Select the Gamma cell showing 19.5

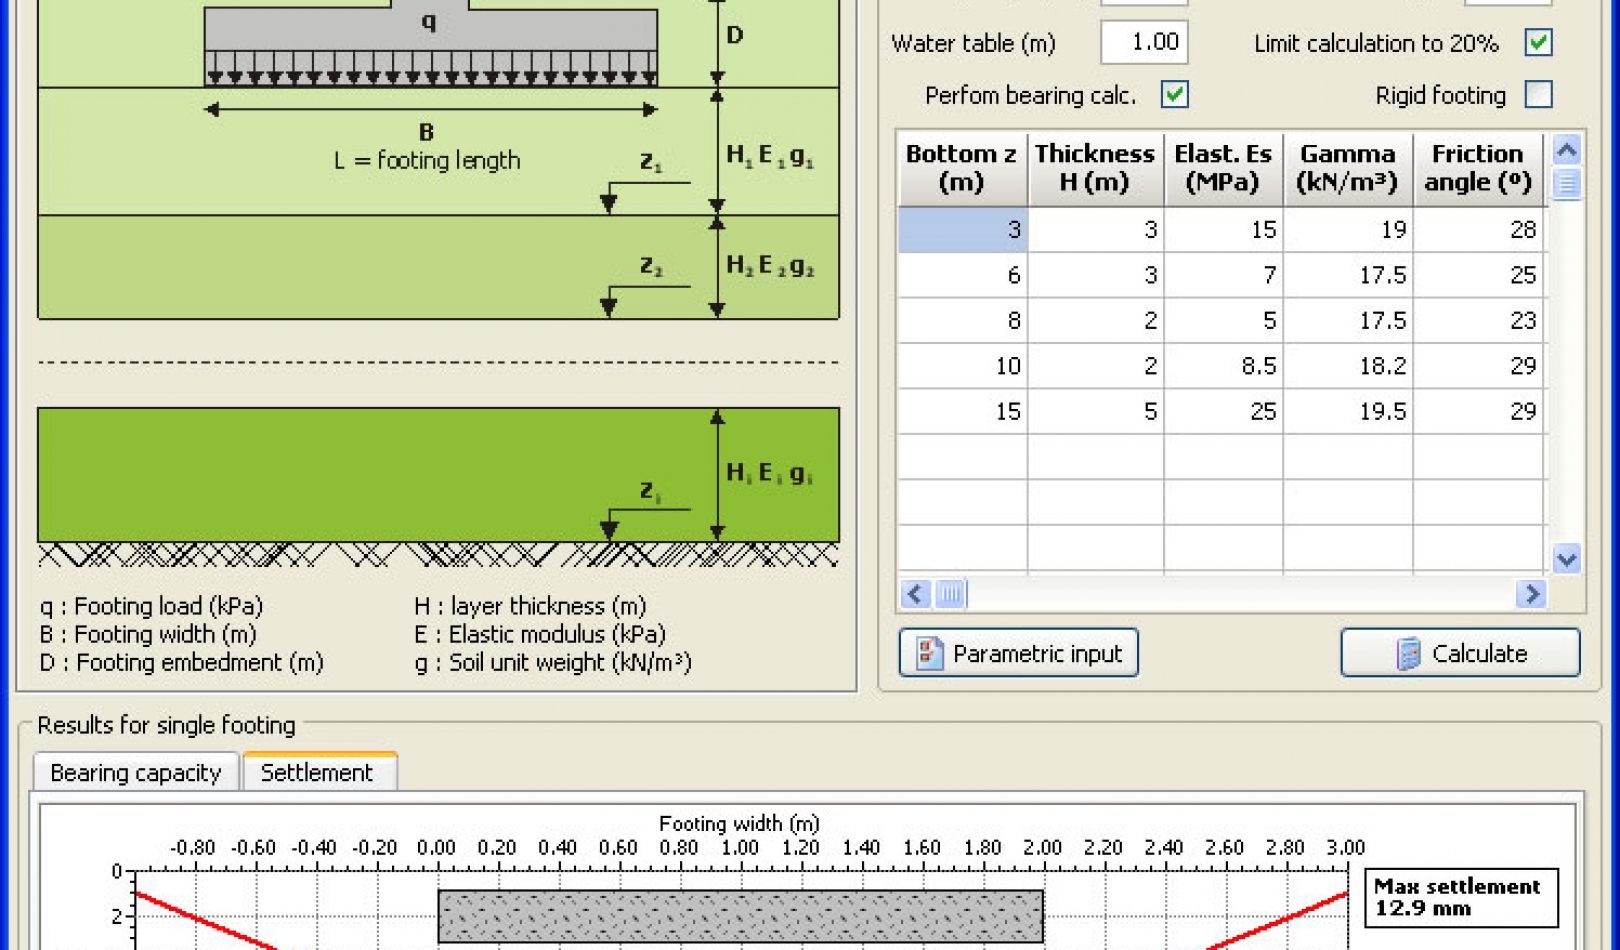[1348, 411]
